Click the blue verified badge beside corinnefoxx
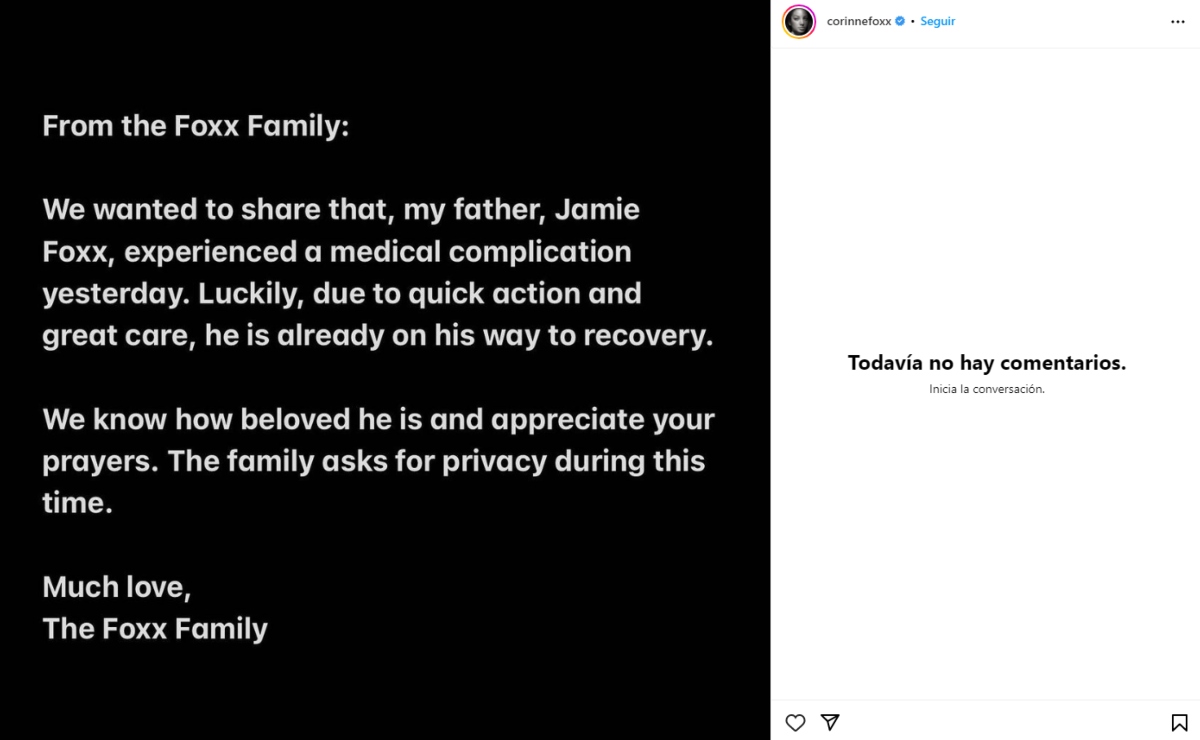Image resolution: width=1200 pixels, height=740 pixels. tap(900, 21)
